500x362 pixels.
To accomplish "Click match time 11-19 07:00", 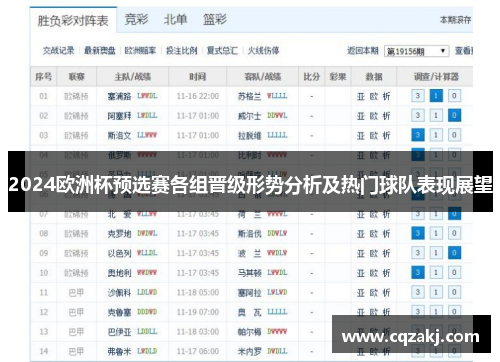I will pos(198,312).
